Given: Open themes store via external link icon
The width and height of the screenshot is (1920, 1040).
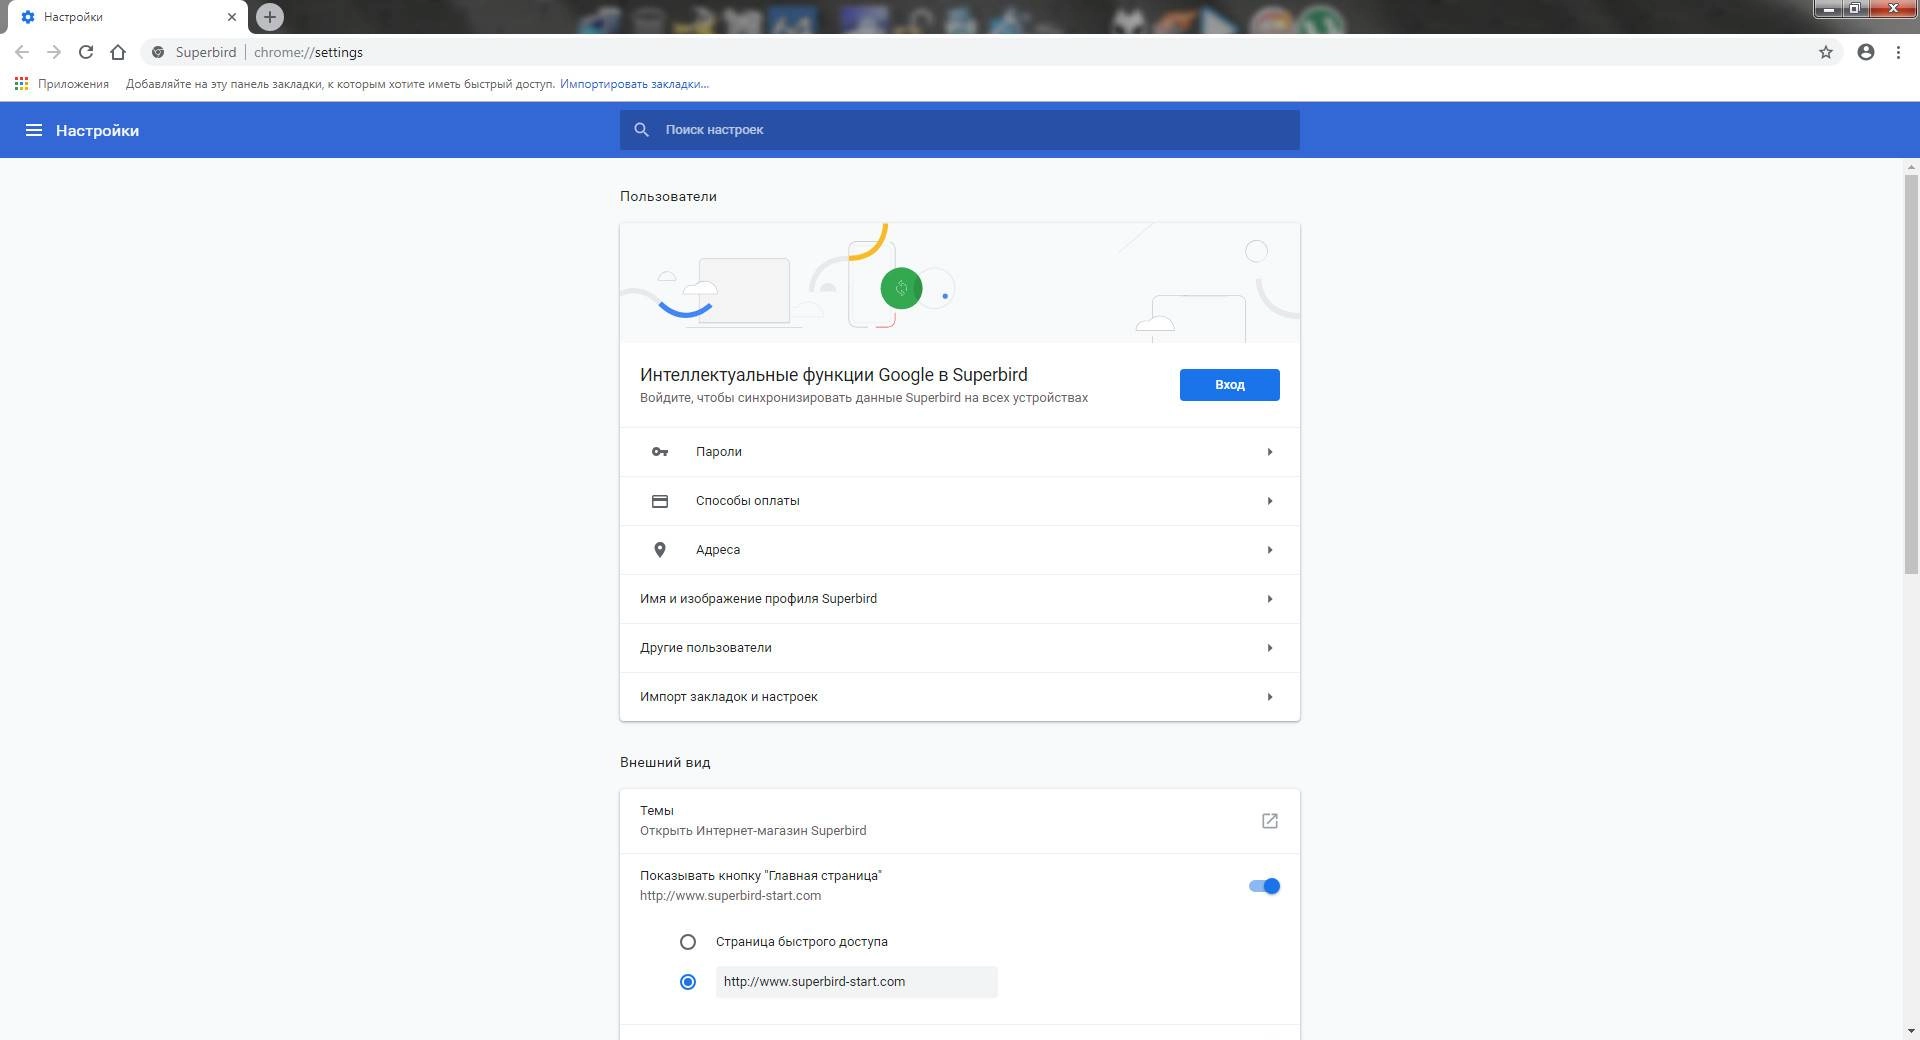Looking at the screenshot, I should (x=1270, y=821).
